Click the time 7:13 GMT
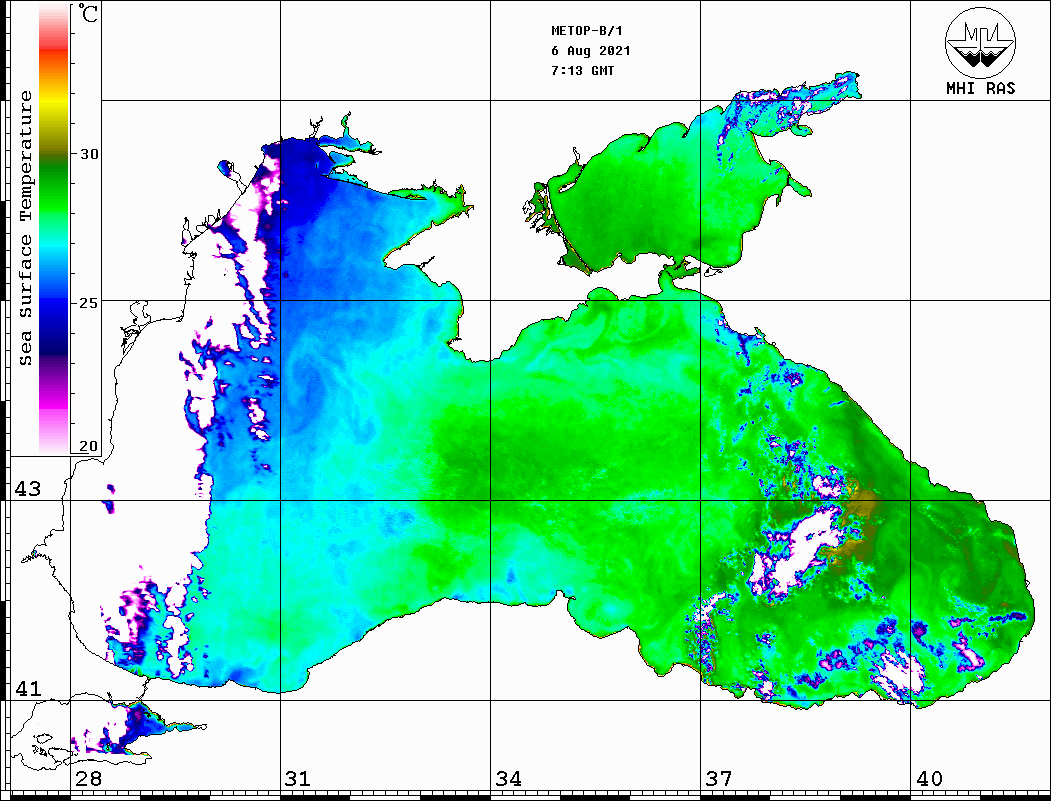Image resolution: width=1051 pixels, height=801 pixels. [x=582, y=71]
